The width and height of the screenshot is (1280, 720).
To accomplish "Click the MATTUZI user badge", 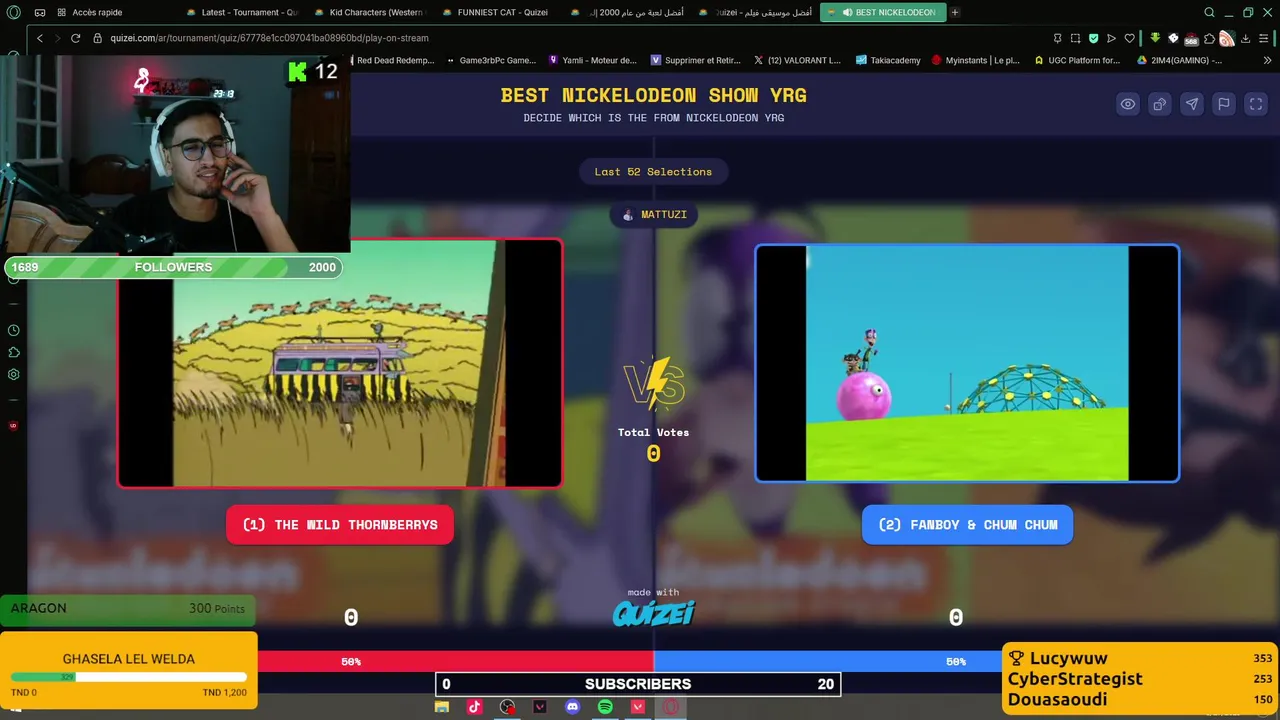I will [654, 215].
